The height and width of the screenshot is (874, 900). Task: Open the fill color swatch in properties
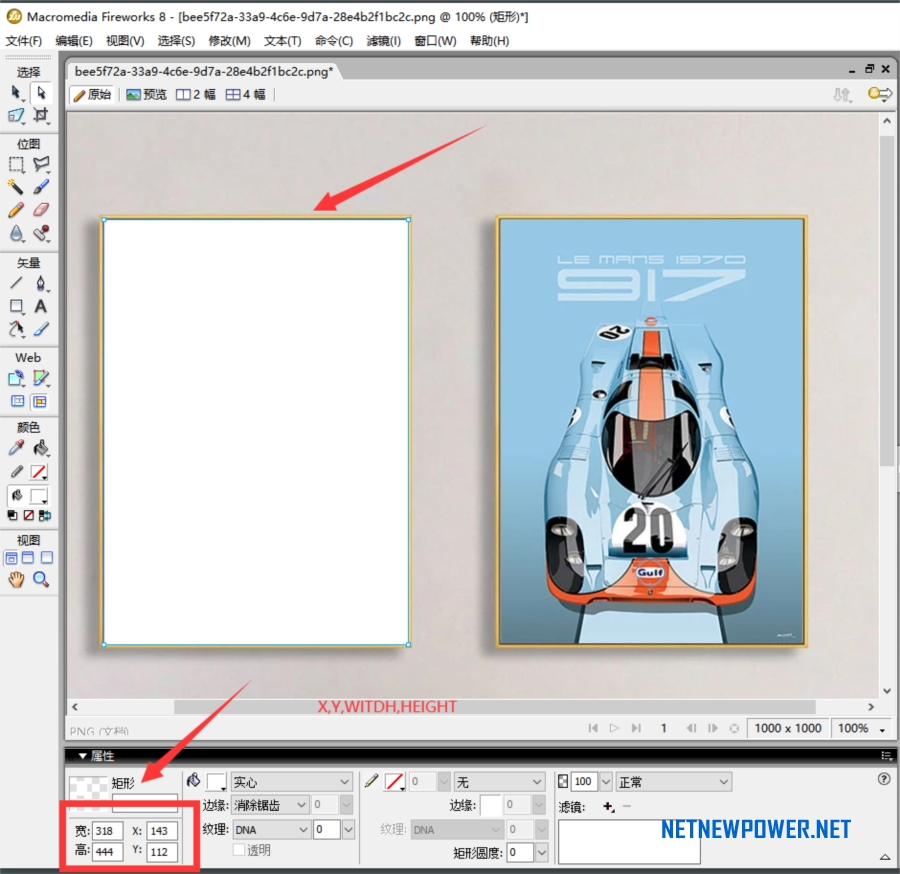pos(216,782)
